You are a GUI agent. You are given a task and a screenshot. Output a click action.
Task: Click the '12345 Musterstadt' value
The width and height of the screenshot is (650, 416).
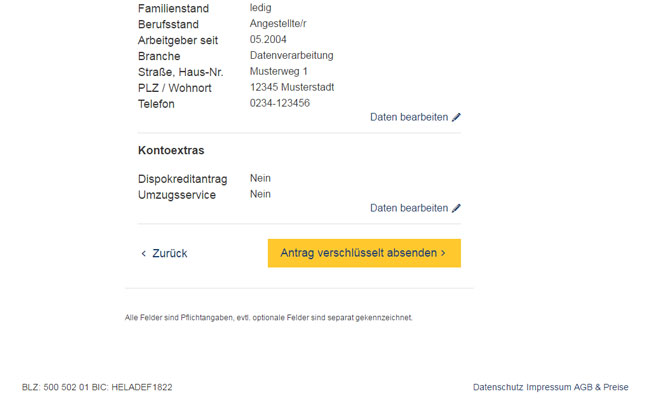(292, 87)
